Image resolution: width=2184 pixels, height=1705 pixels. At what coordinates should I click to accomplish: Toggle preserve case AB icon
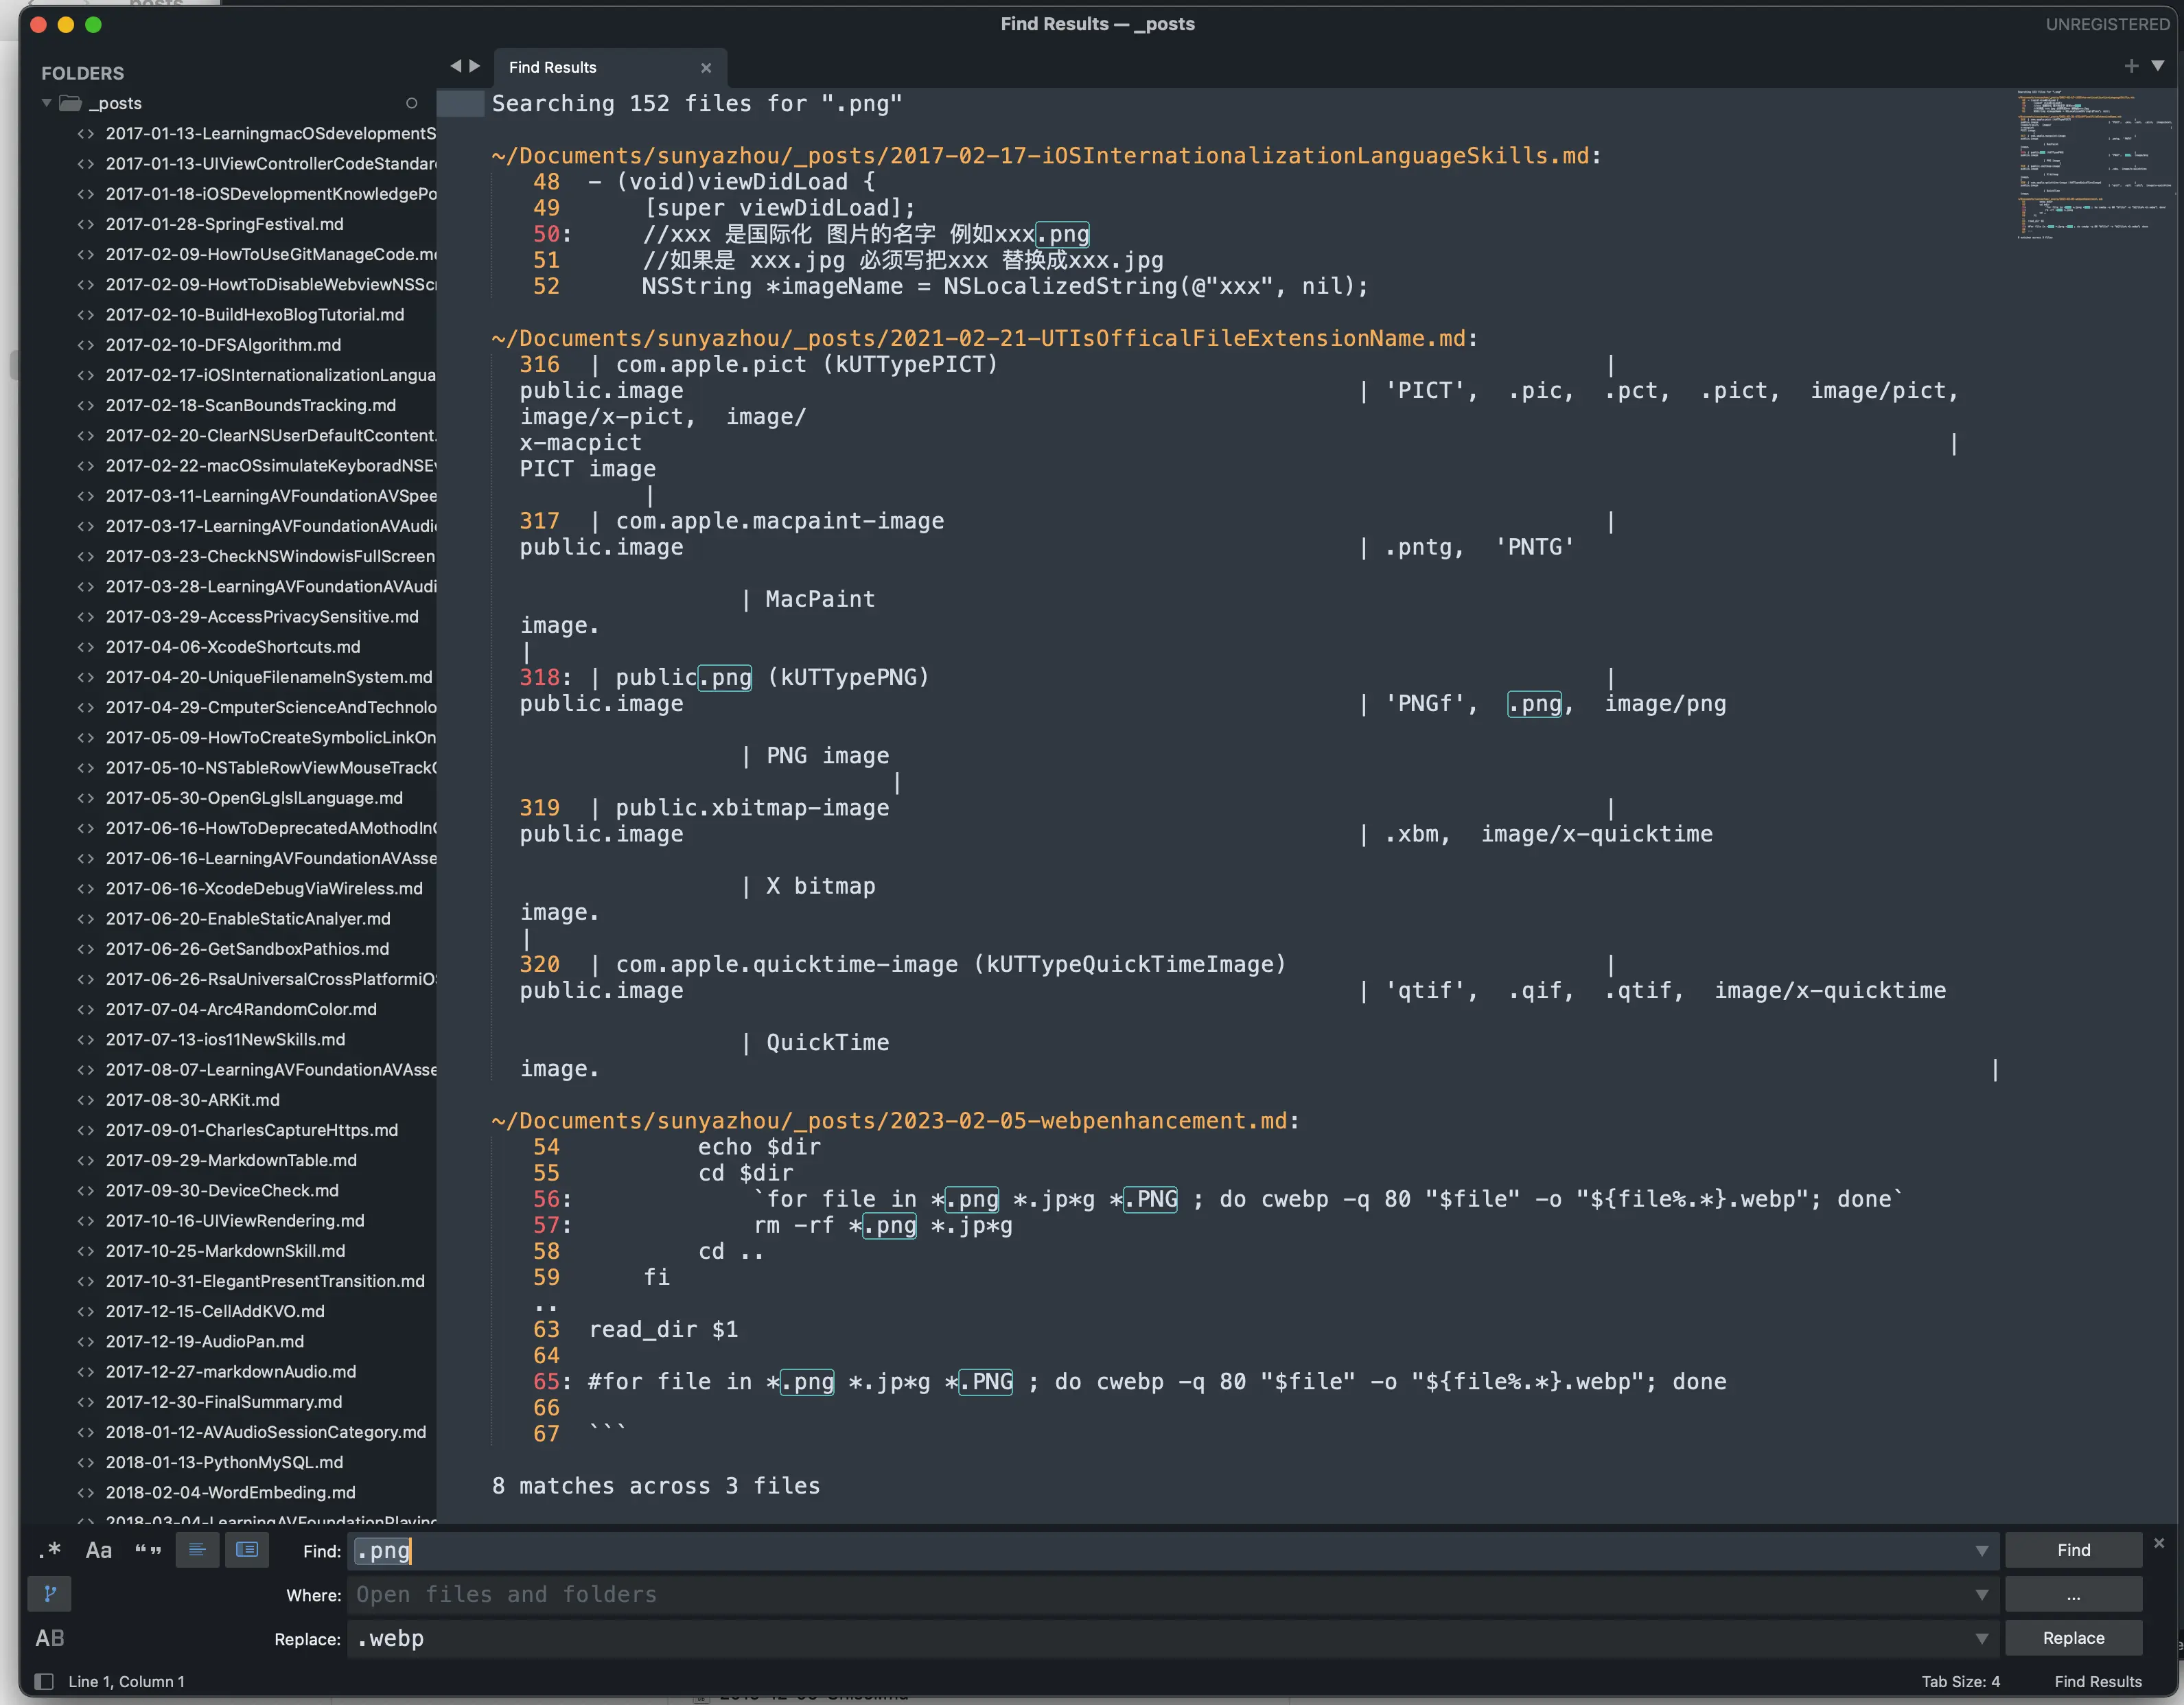coord(49,1638)
